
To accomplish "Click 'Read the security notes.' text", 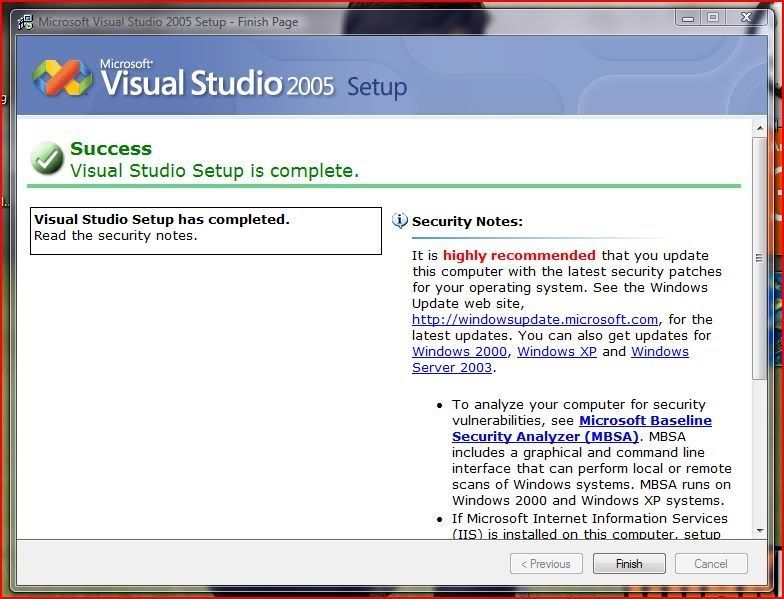I will point(116,236).
